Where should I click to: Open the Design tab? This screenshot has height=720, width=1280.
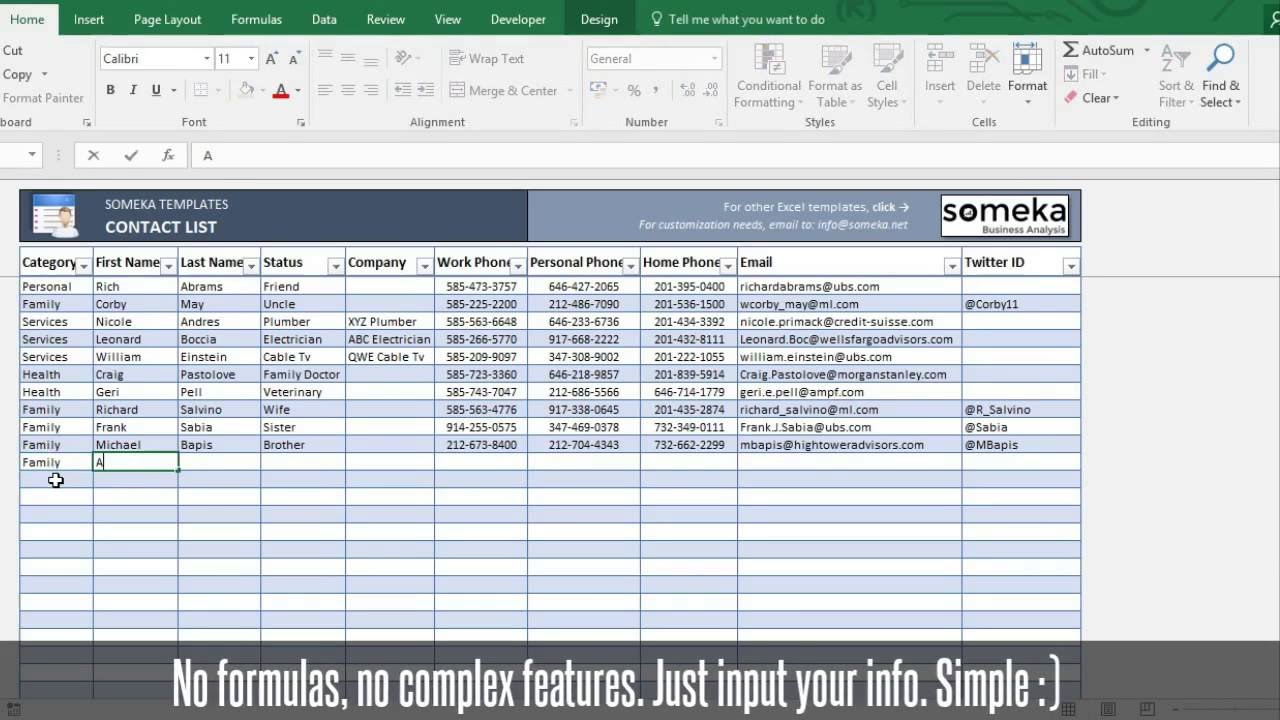pyautogui.click(x=599, y=19)
